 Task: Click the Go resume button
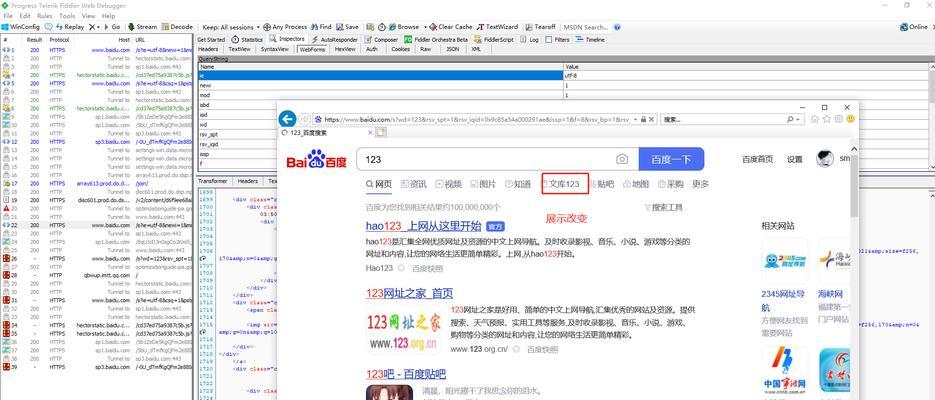[x=112, y=27]
